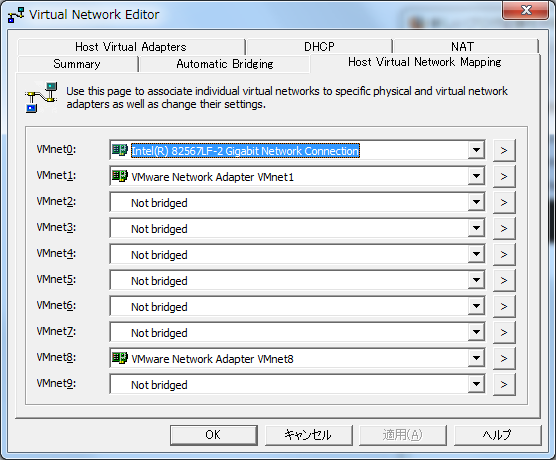Click the adapter icon in VMnet8 combo box
The height and width of the screenshot is (460, 556).
(x=119, y=358)
